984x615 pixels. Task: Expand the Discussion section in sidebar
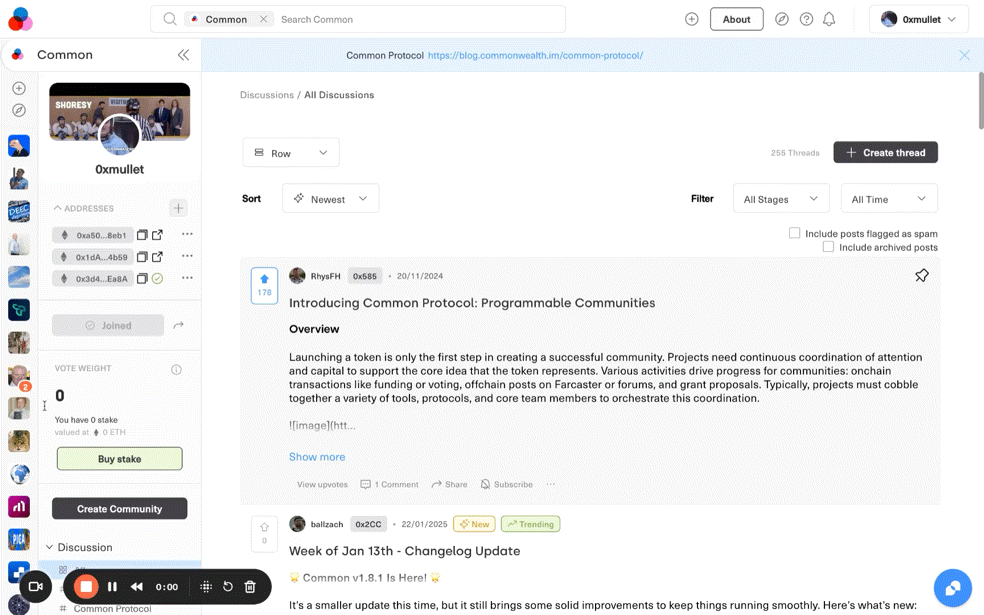click(50, 547)
